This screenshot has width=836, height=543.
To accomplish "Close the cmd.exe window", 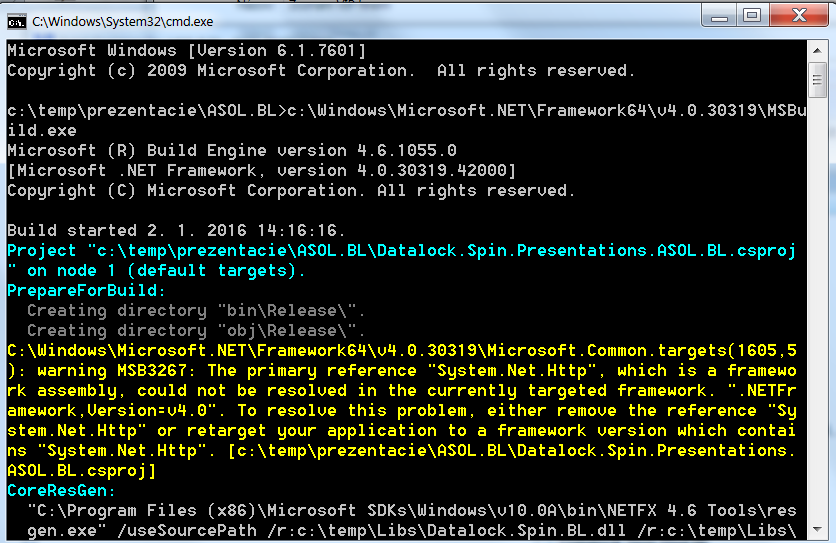I will pos(799,15).
